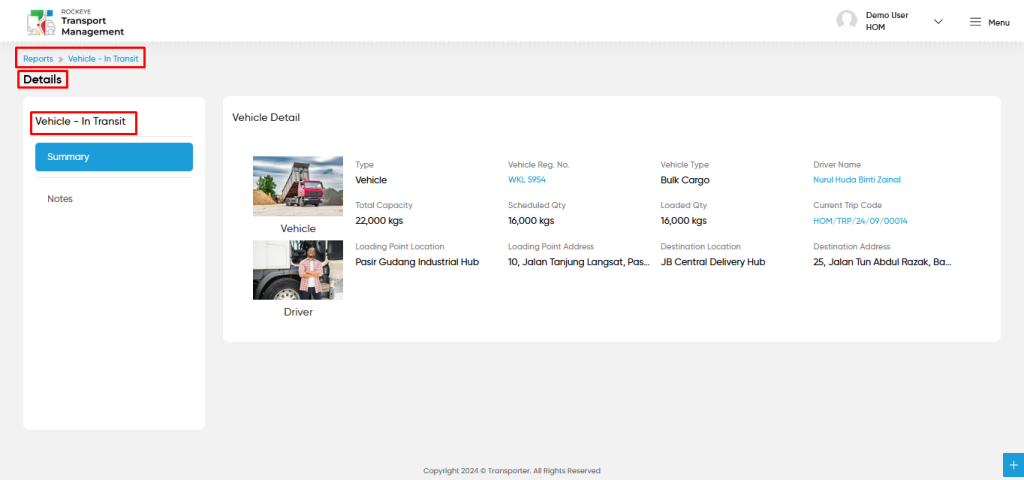Select the Demo User name text
1024x480 pixels.
(887, 15)
